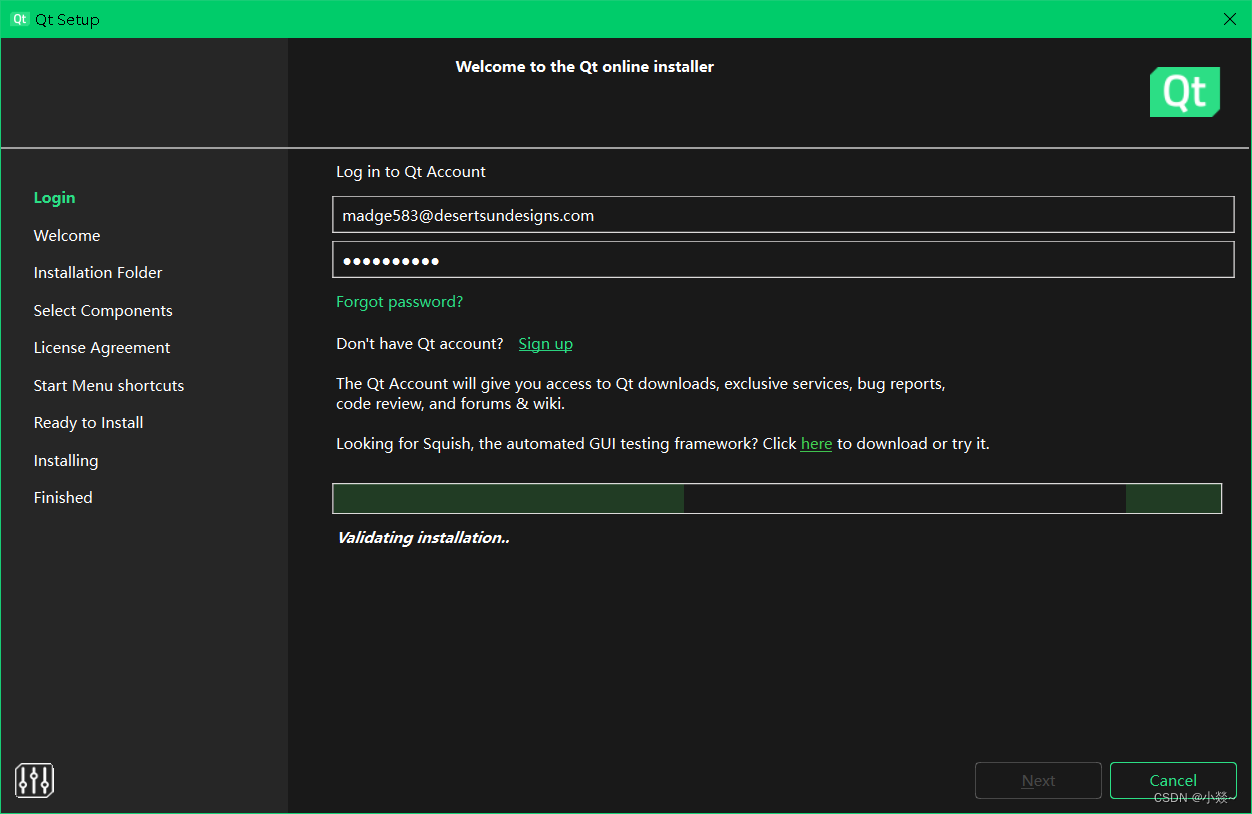
Task: Click the validation progress bar
Action: [778, 498]
